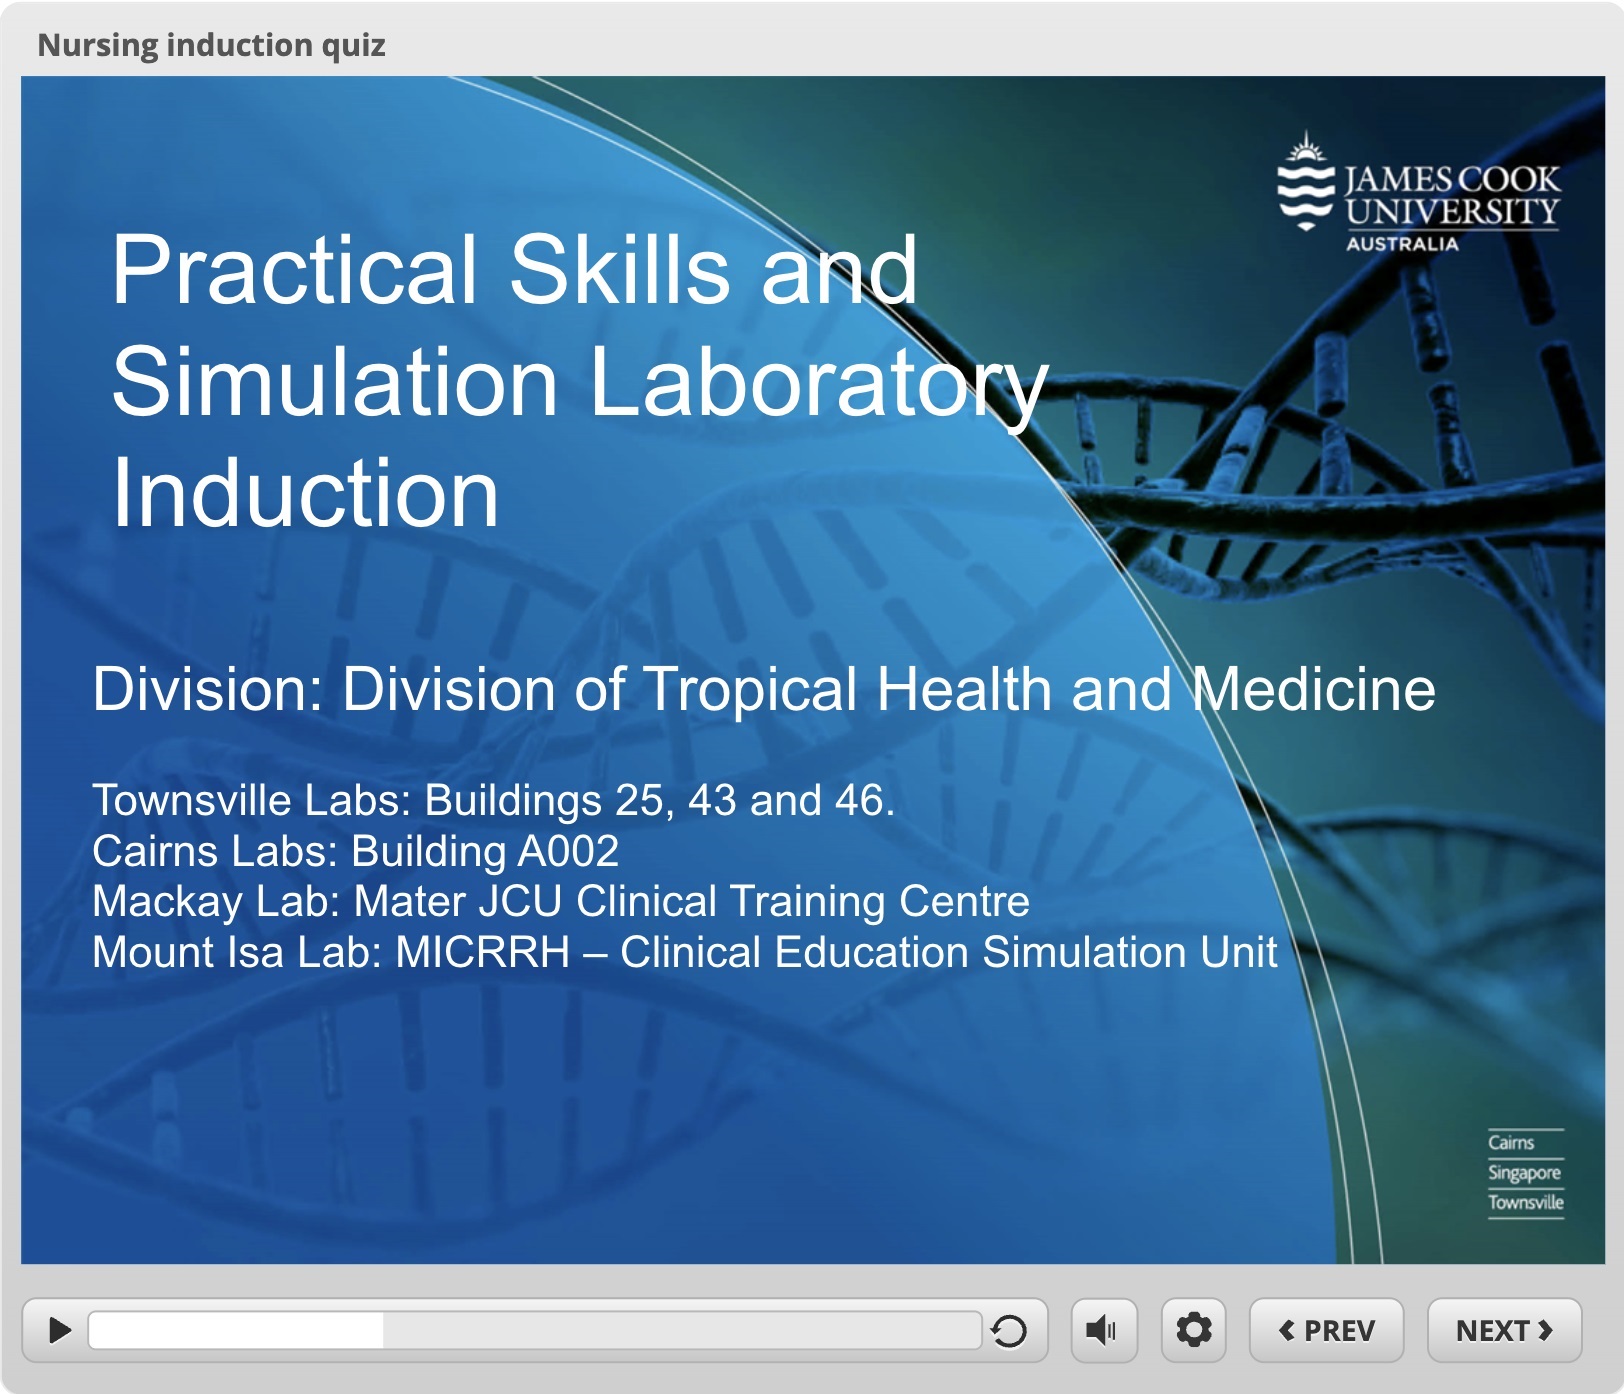The height and width of the screenshot is (1394, 1624).
Task: Click 'Cairns' campus label at bottom right
Action: pos(1511,1142)
